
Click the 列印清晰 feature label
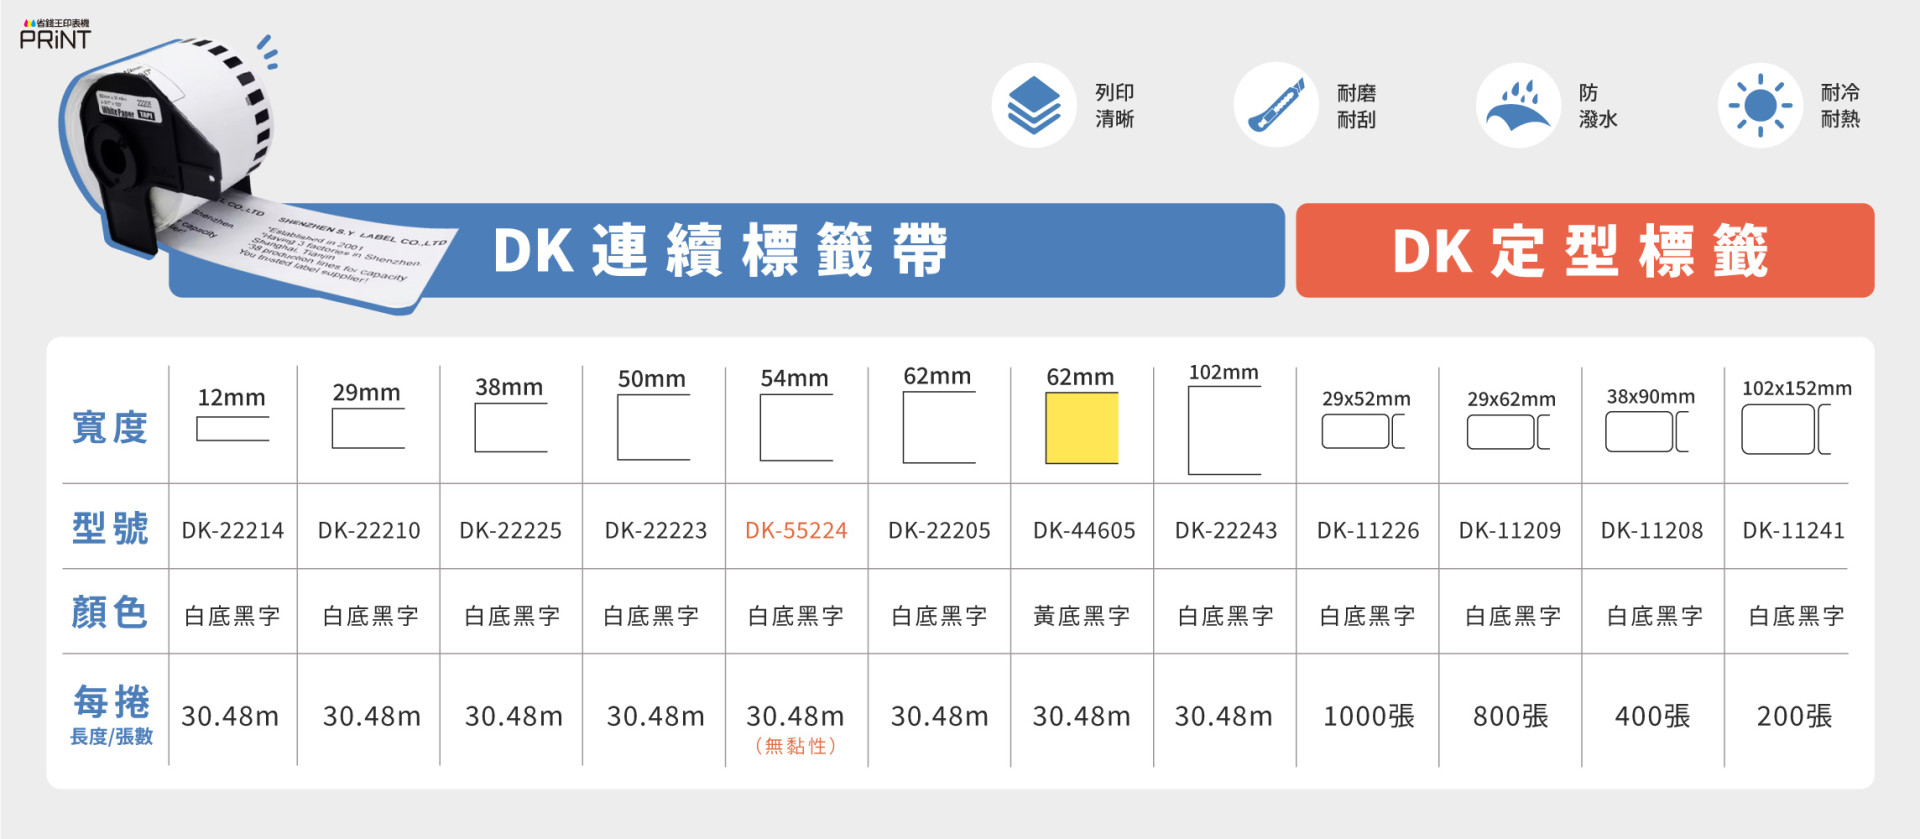[1115, 106]
